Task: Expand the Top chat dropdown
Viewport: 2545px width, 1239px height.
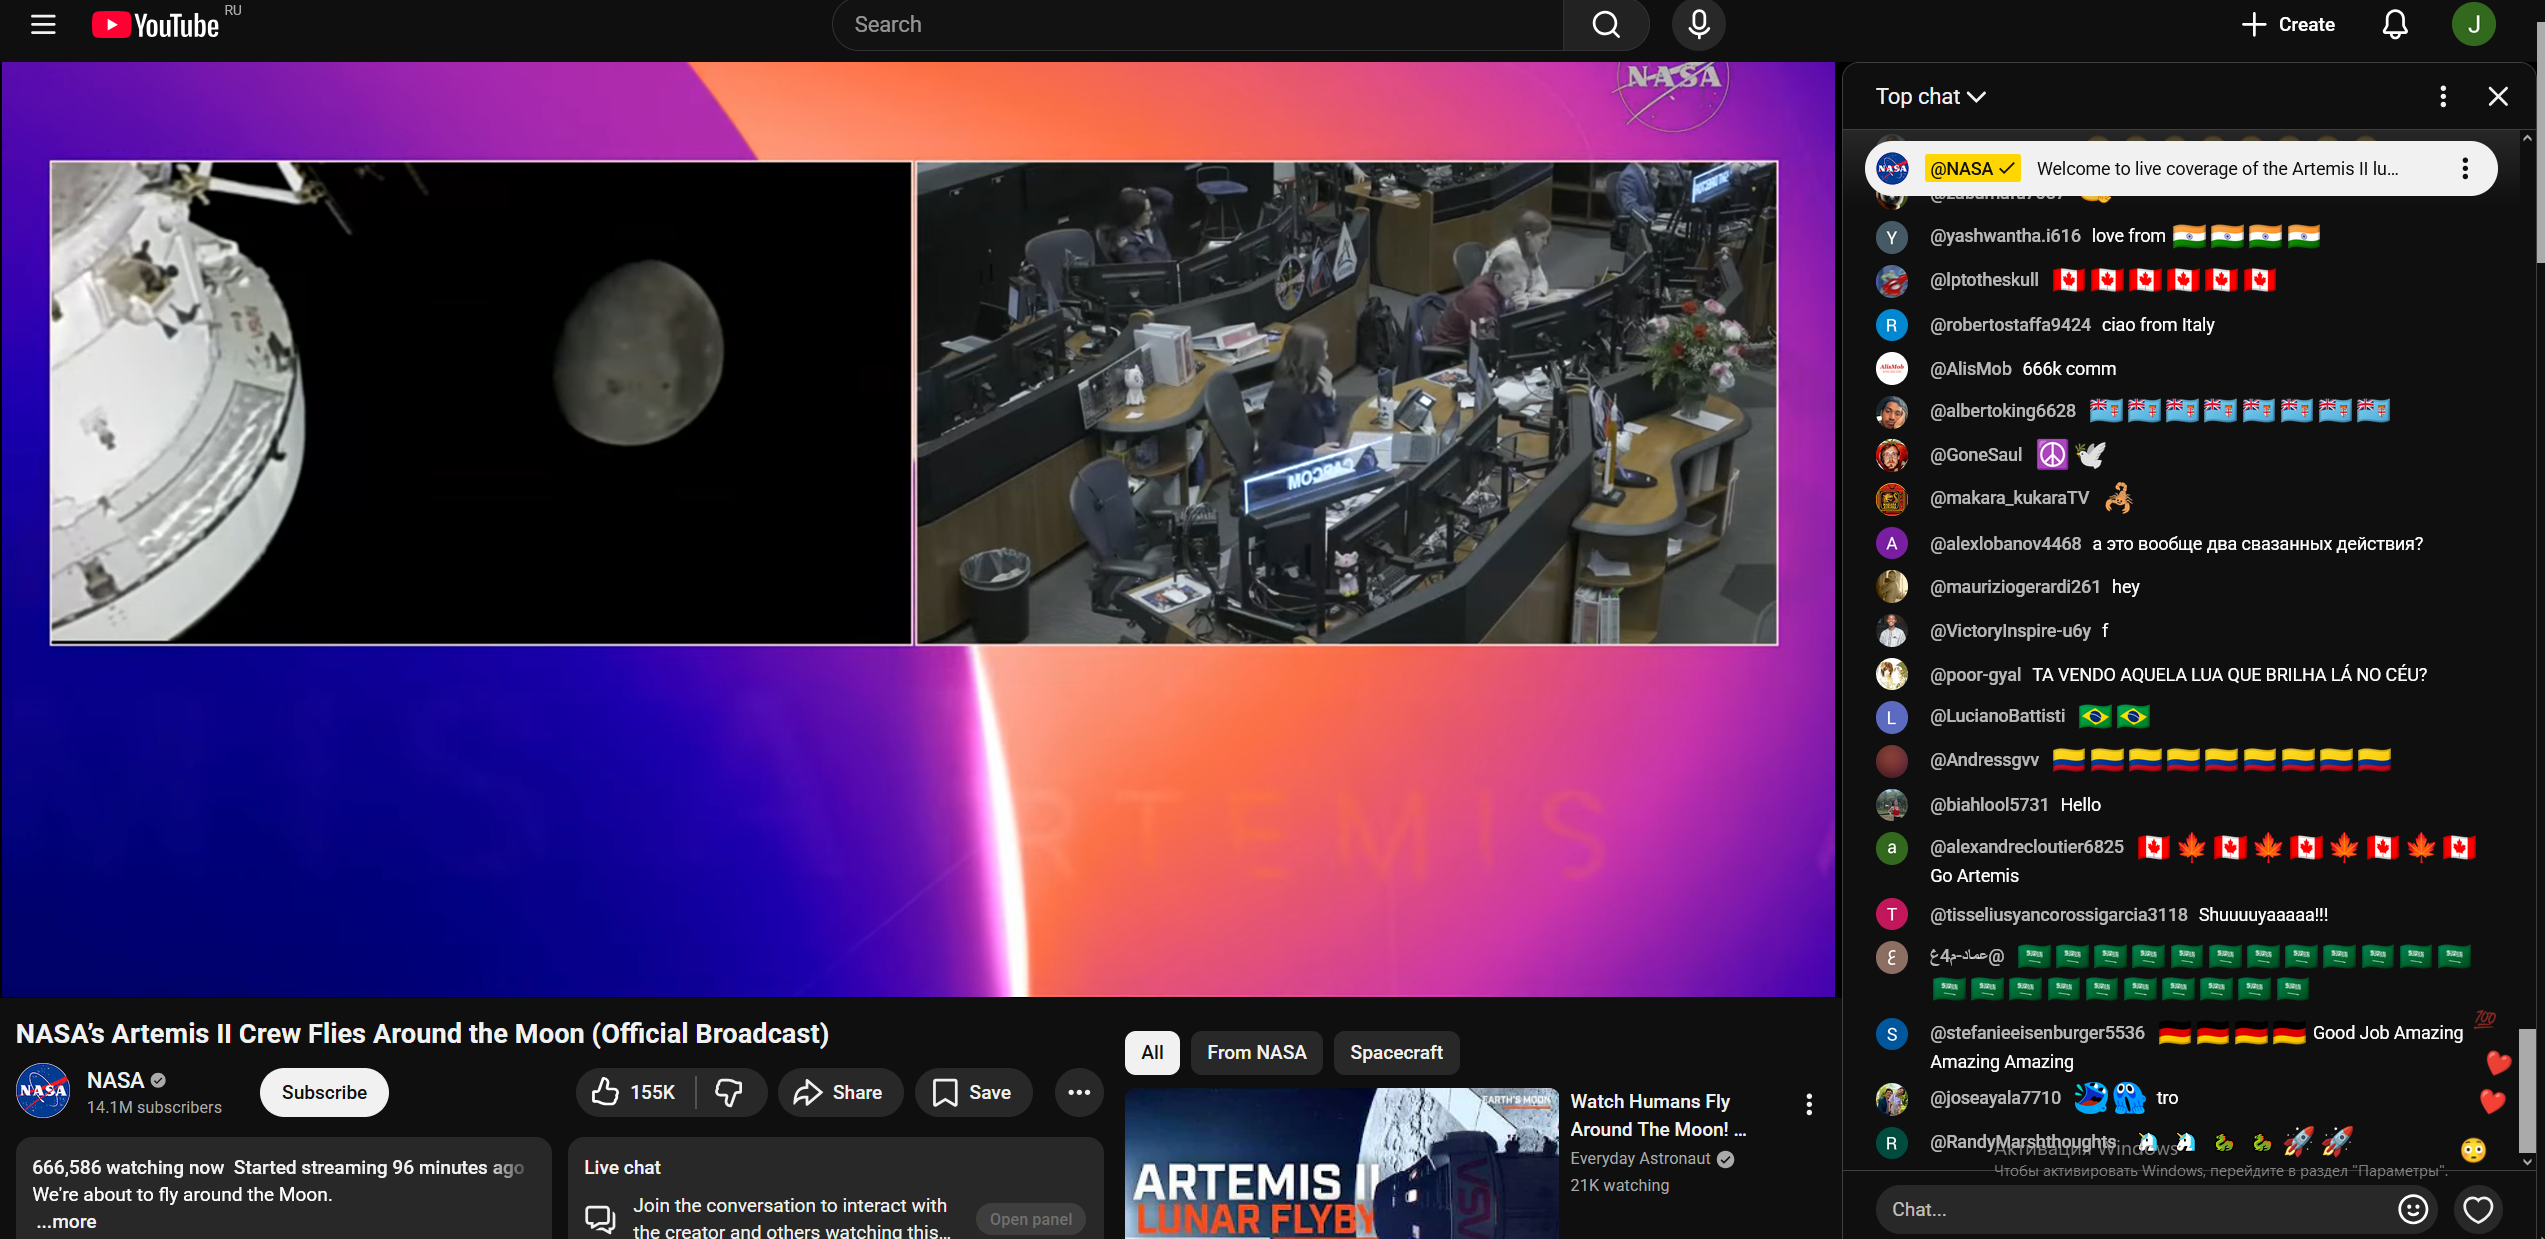Action: pos(1930,96)
